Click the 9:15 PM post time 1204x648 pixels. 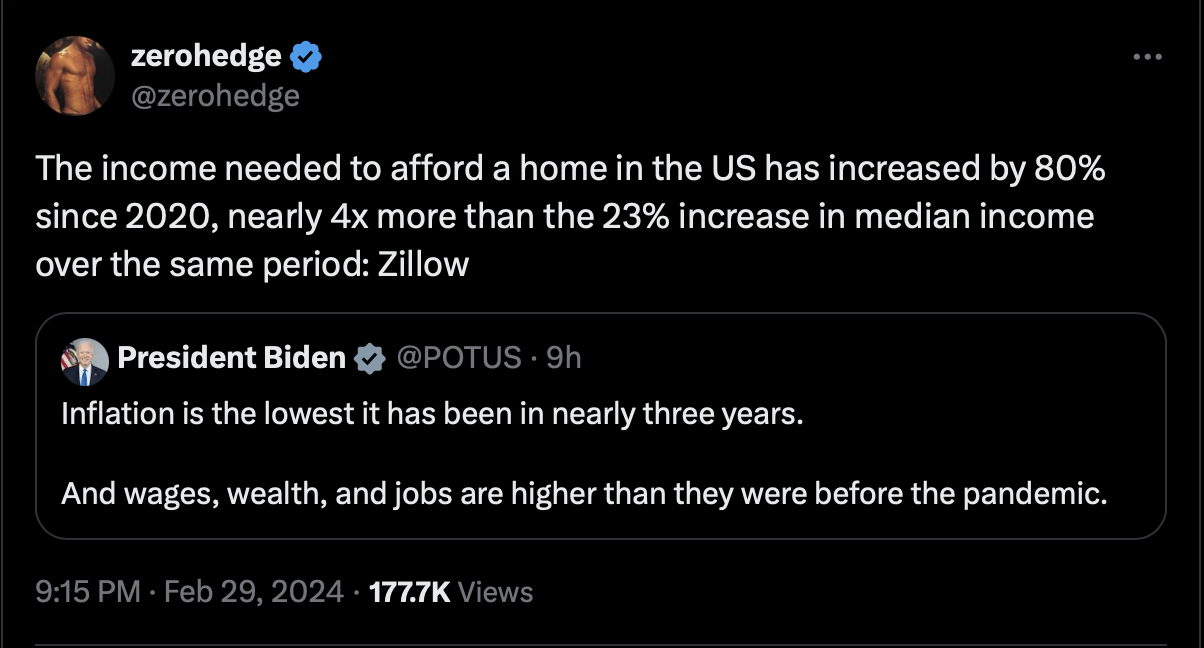[88, 592]
